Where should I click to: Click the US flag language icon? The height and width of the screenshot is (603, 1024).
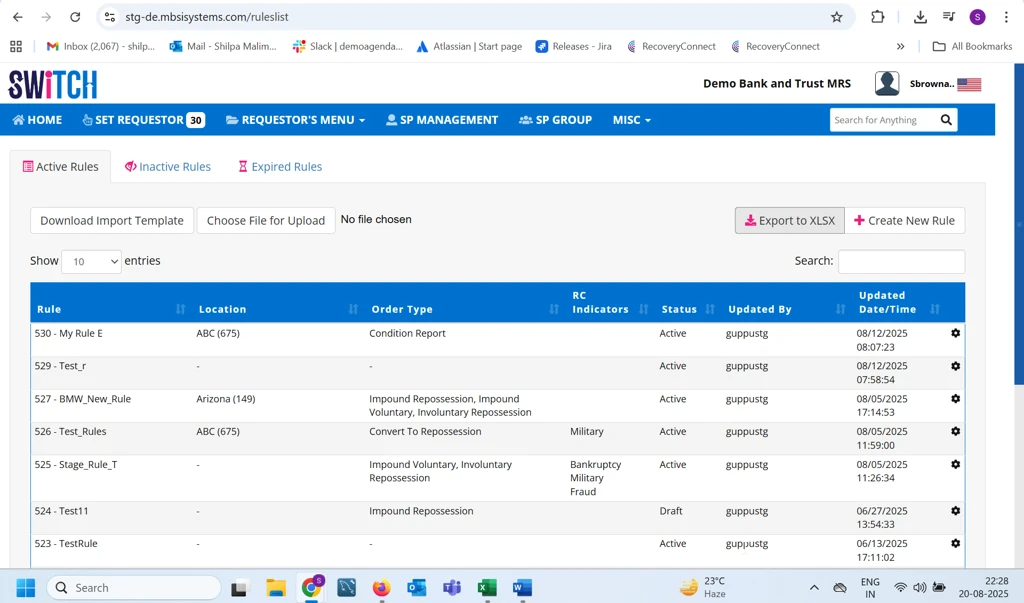pos(969,84)
